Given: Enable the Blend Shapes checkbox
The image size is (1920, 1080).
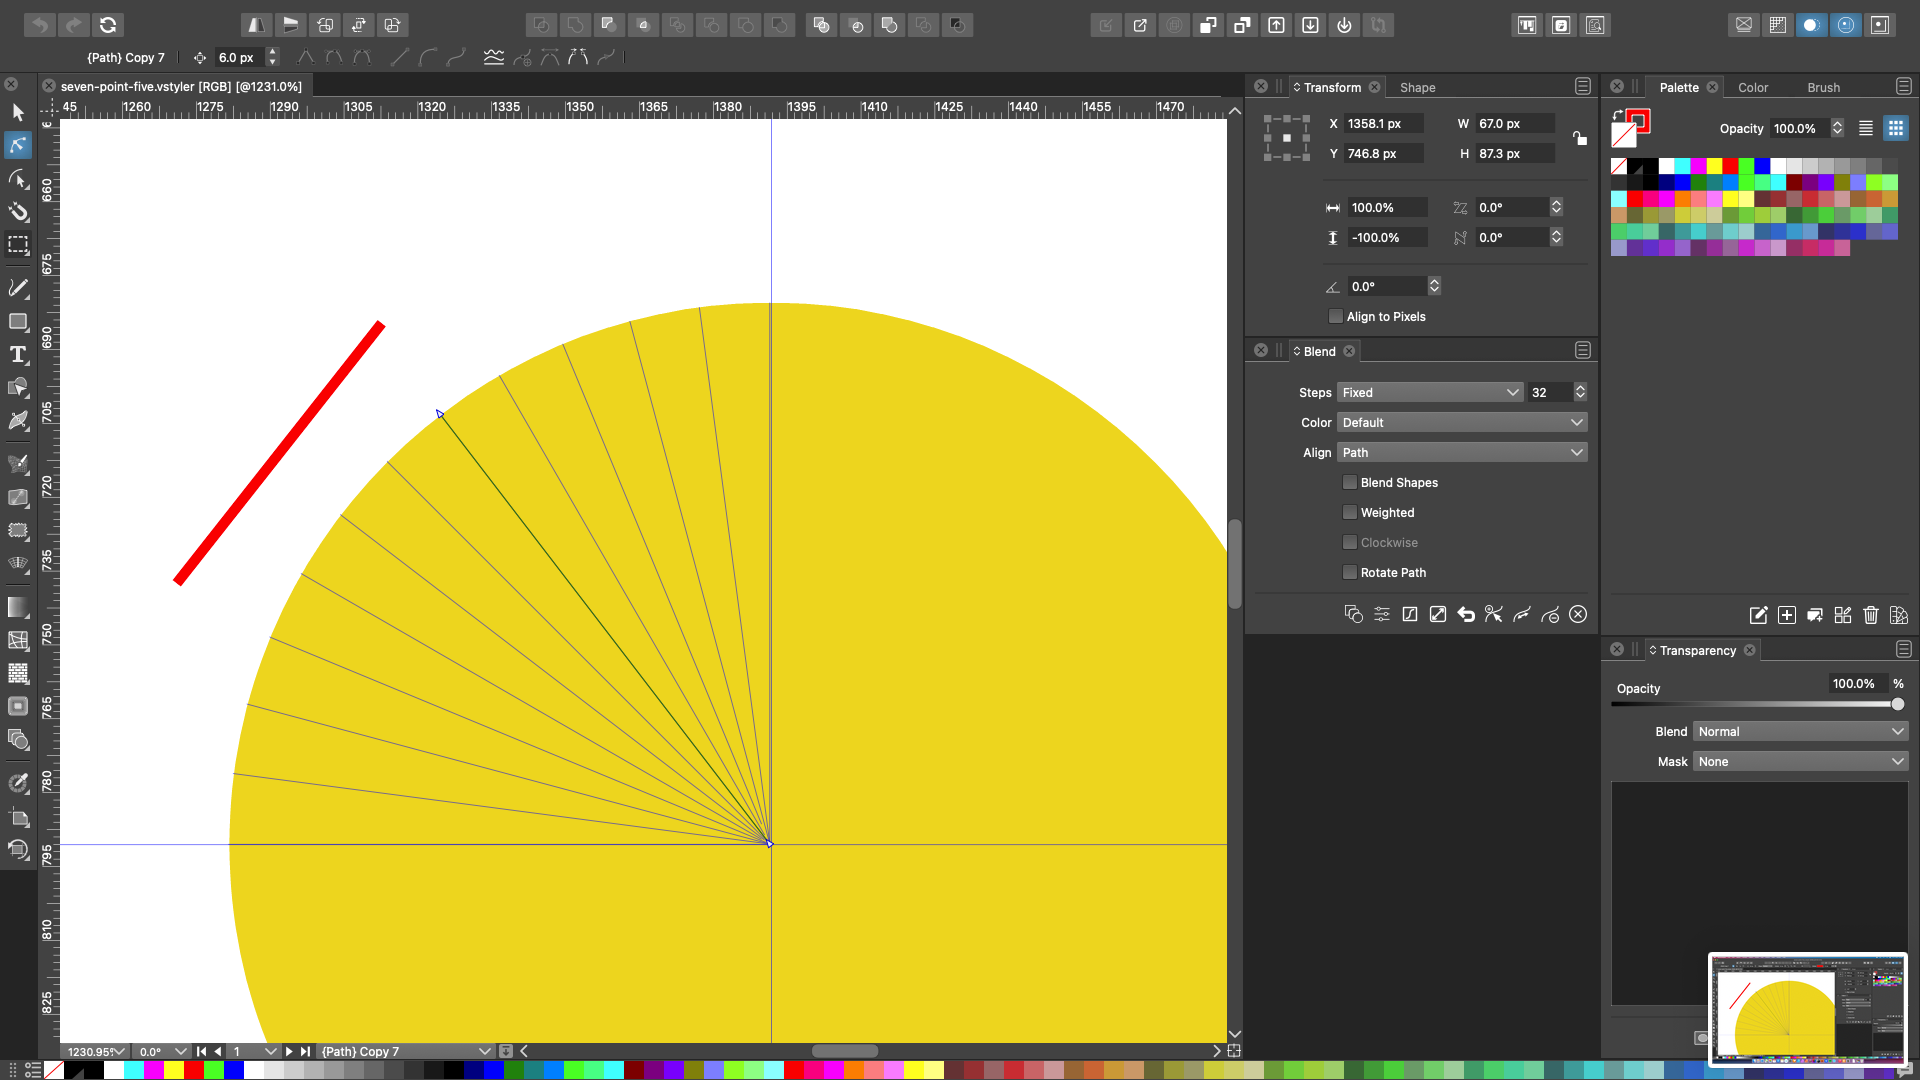Looking at the screenshot, I should 1350,483.
